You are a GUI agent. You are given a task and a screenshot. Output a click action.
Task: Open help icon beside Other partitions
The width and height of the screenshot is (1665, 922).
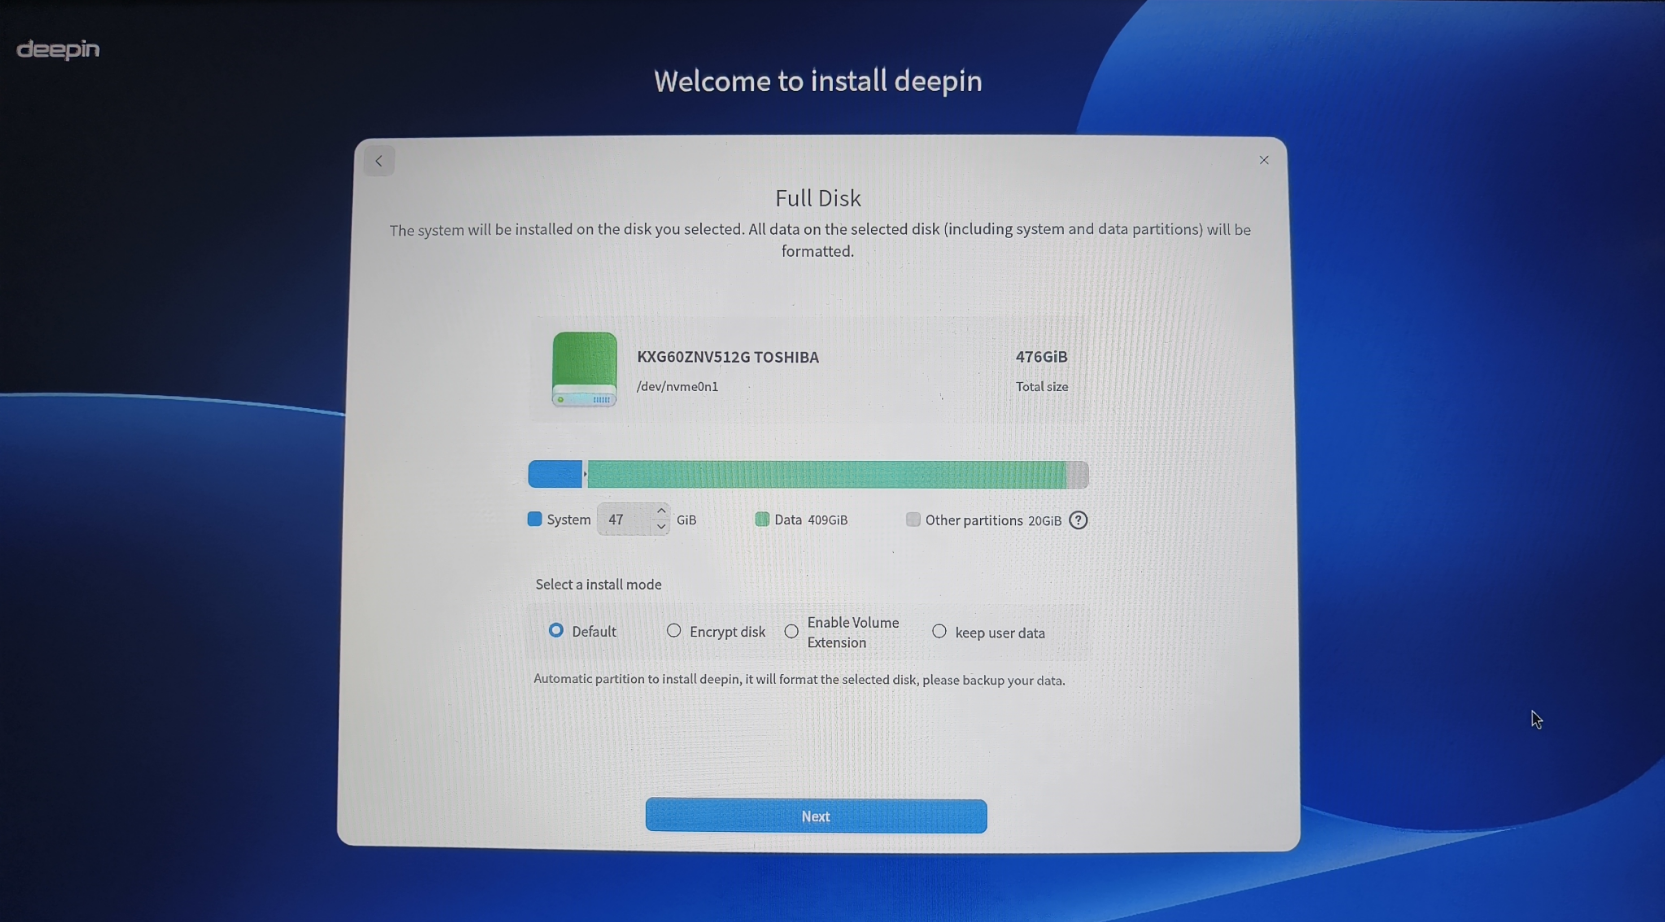pyautogui.click(x=1078, y=520)
